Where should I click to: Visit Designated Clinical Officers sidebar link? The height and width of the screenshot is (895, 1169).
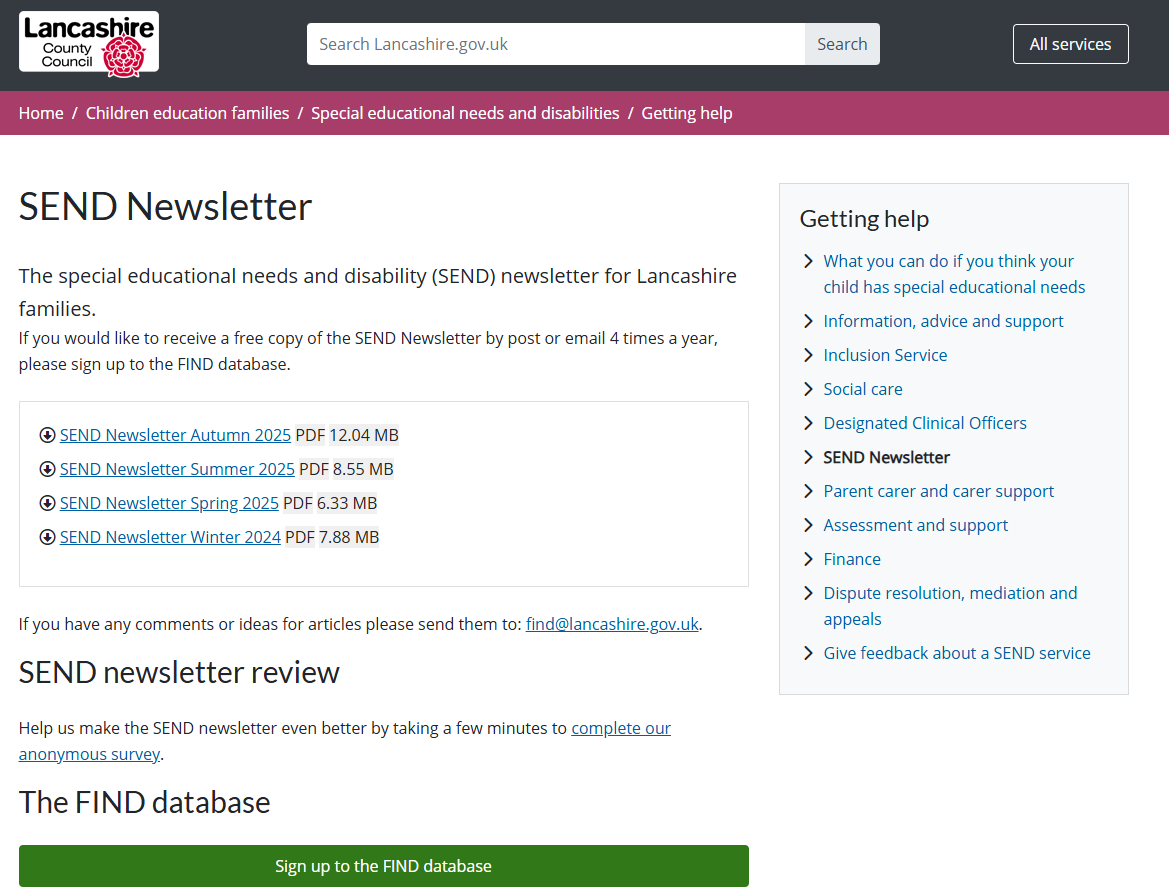tap(924, 423)
